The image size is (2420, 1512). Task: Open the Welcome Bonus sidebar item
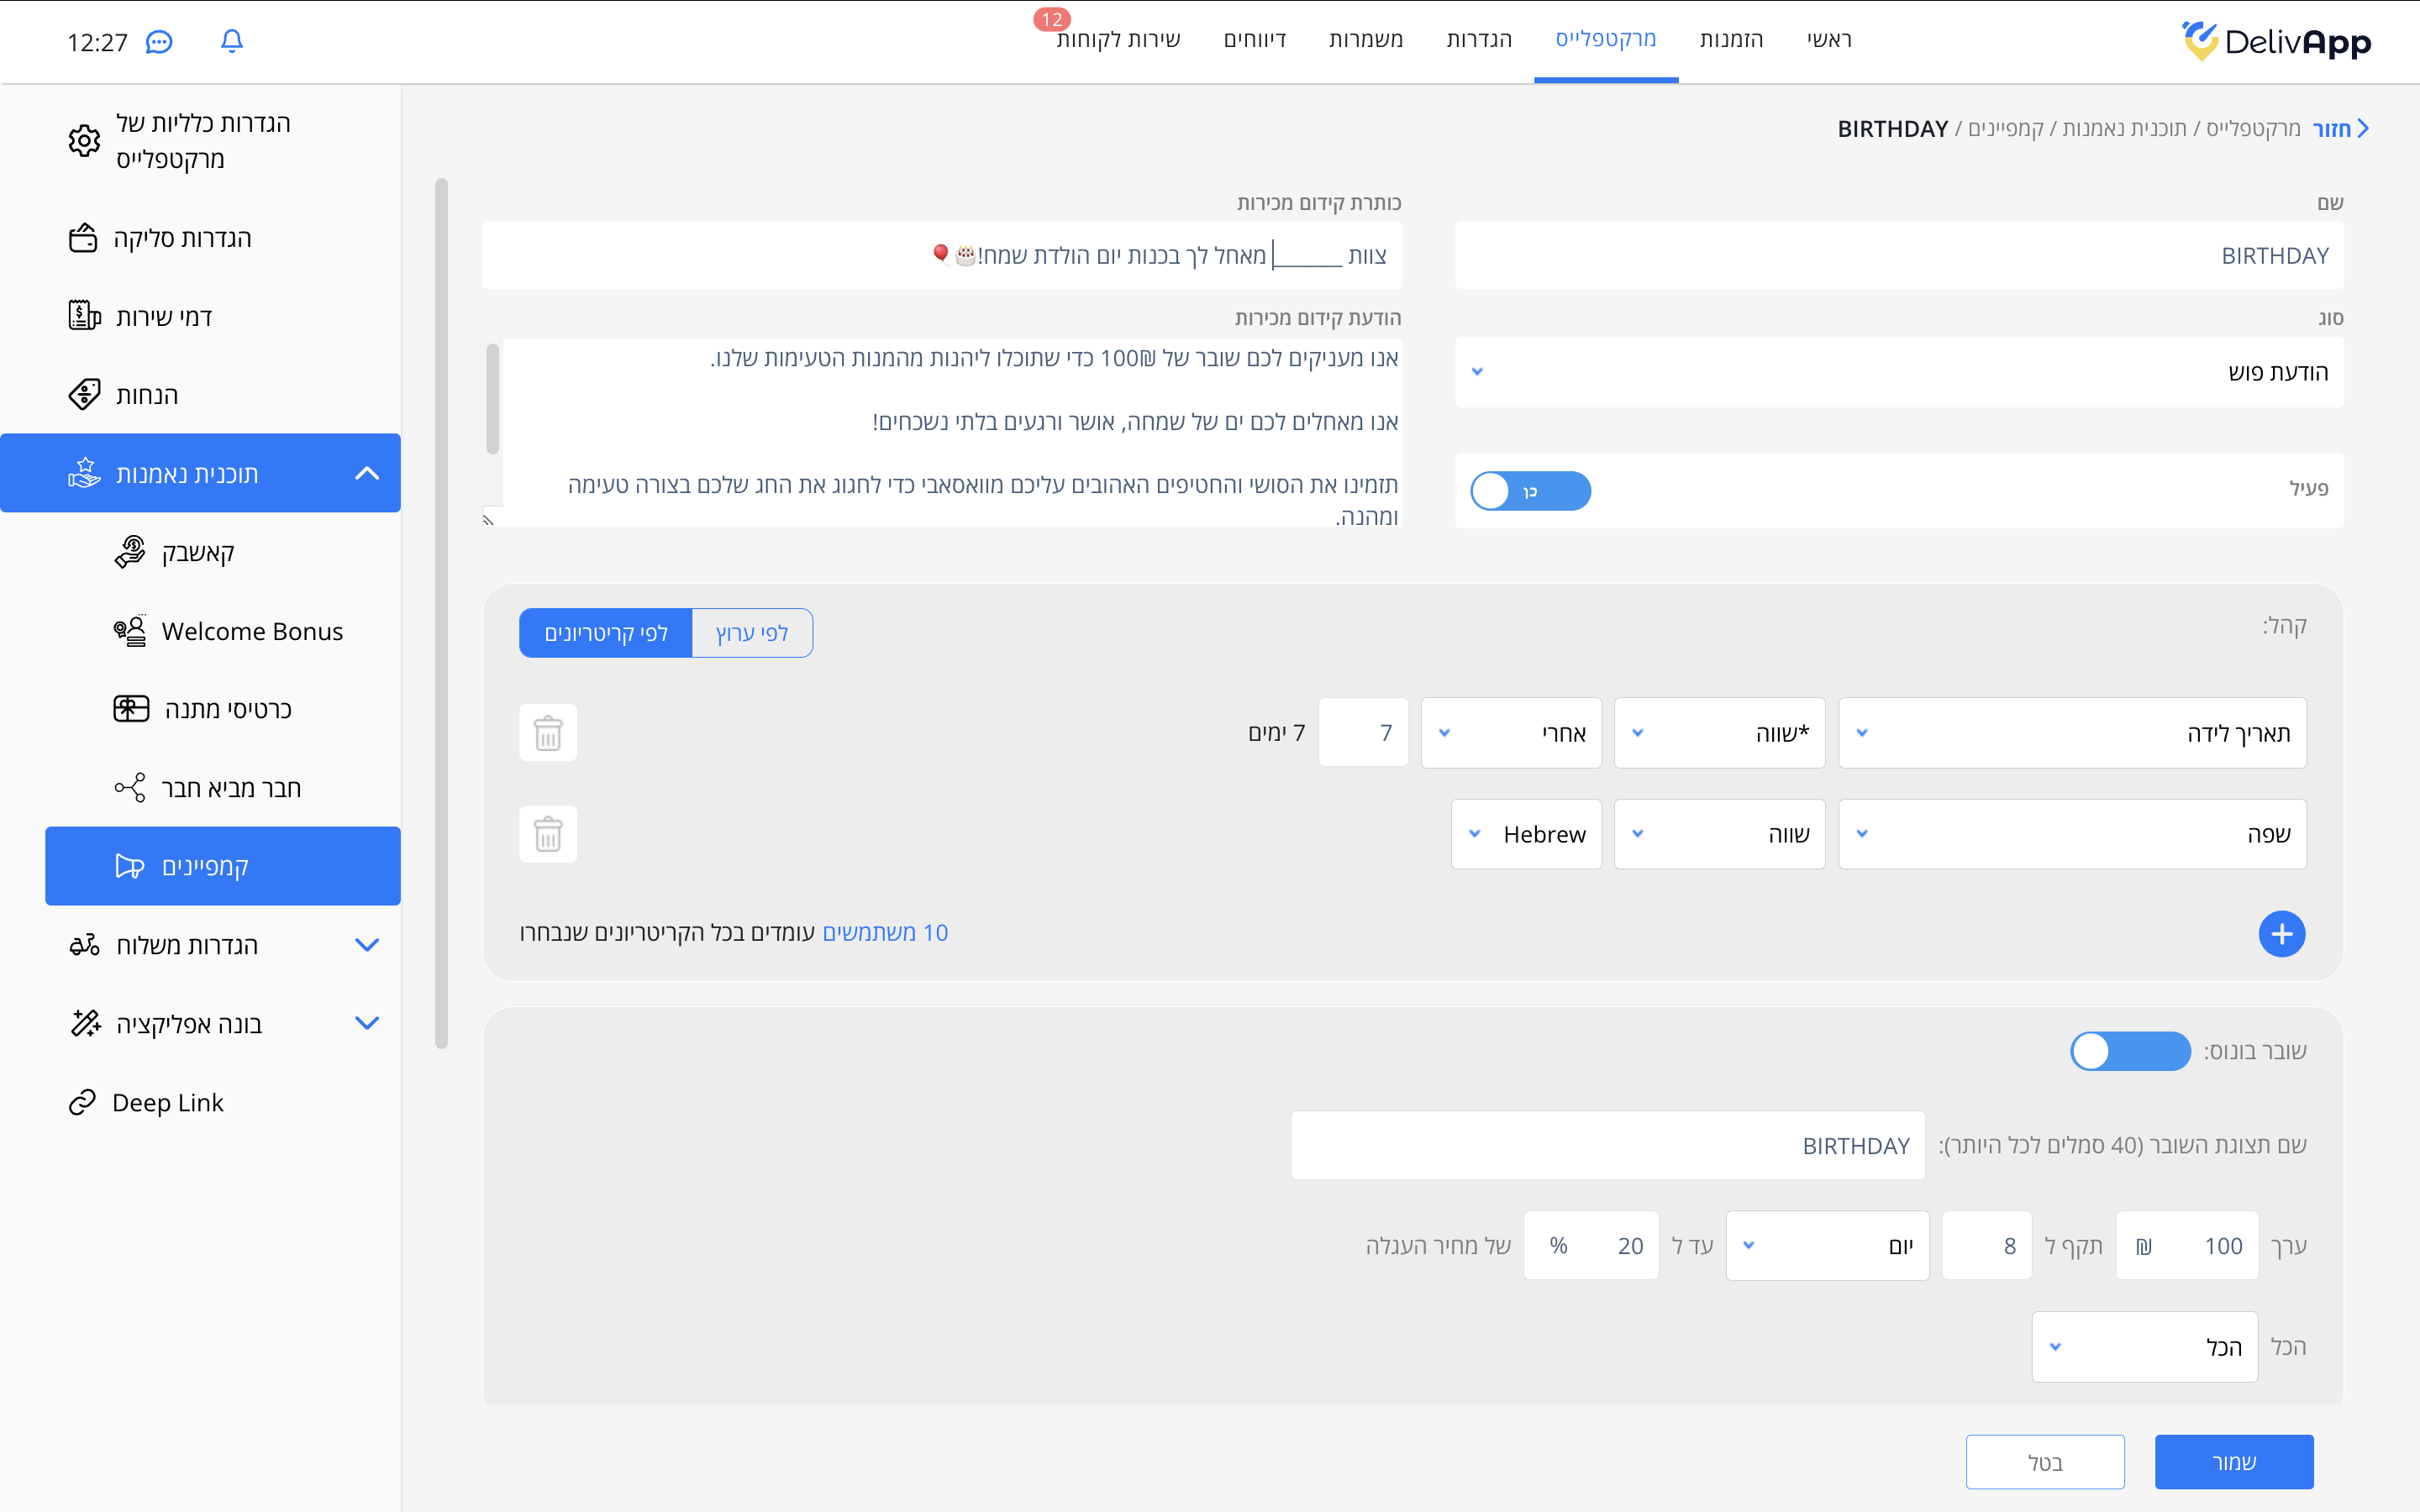(251, 631)
